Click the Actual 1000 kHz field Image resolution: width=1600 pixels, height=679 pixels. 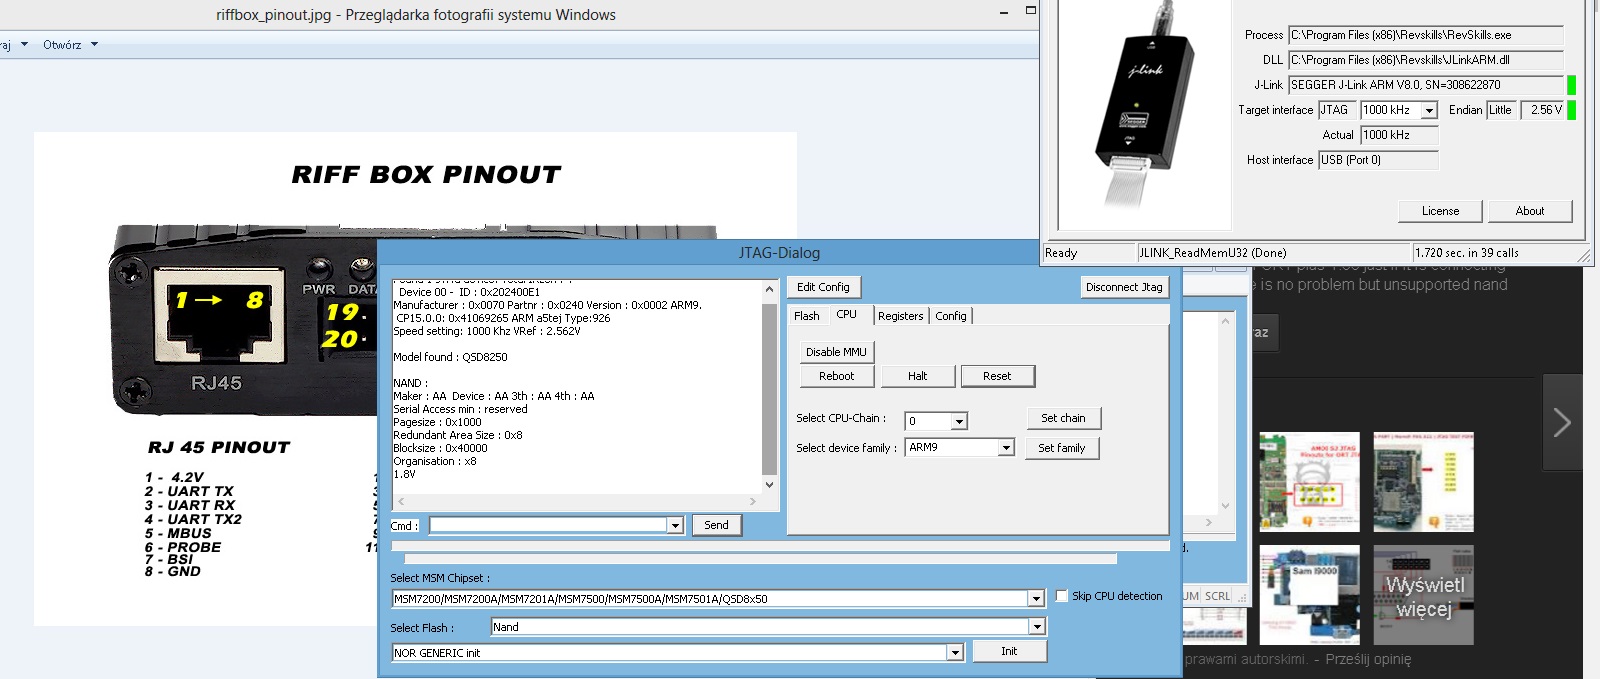[1399, 135]
